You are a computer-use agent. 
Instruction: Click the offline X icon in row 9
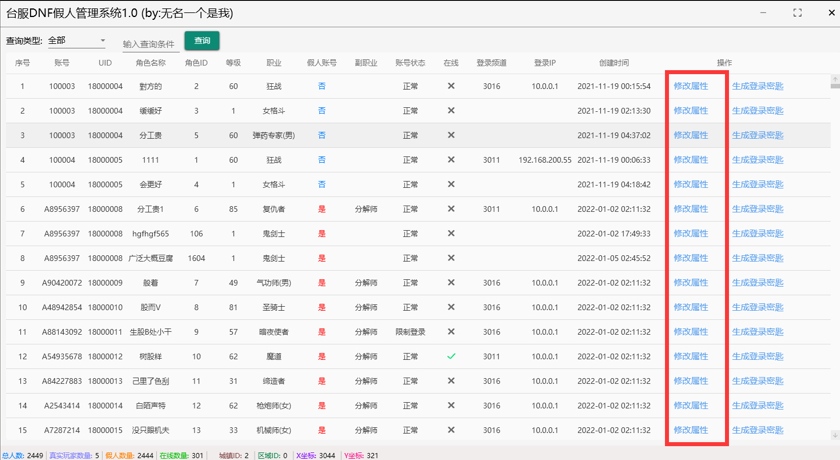[451, 283]
